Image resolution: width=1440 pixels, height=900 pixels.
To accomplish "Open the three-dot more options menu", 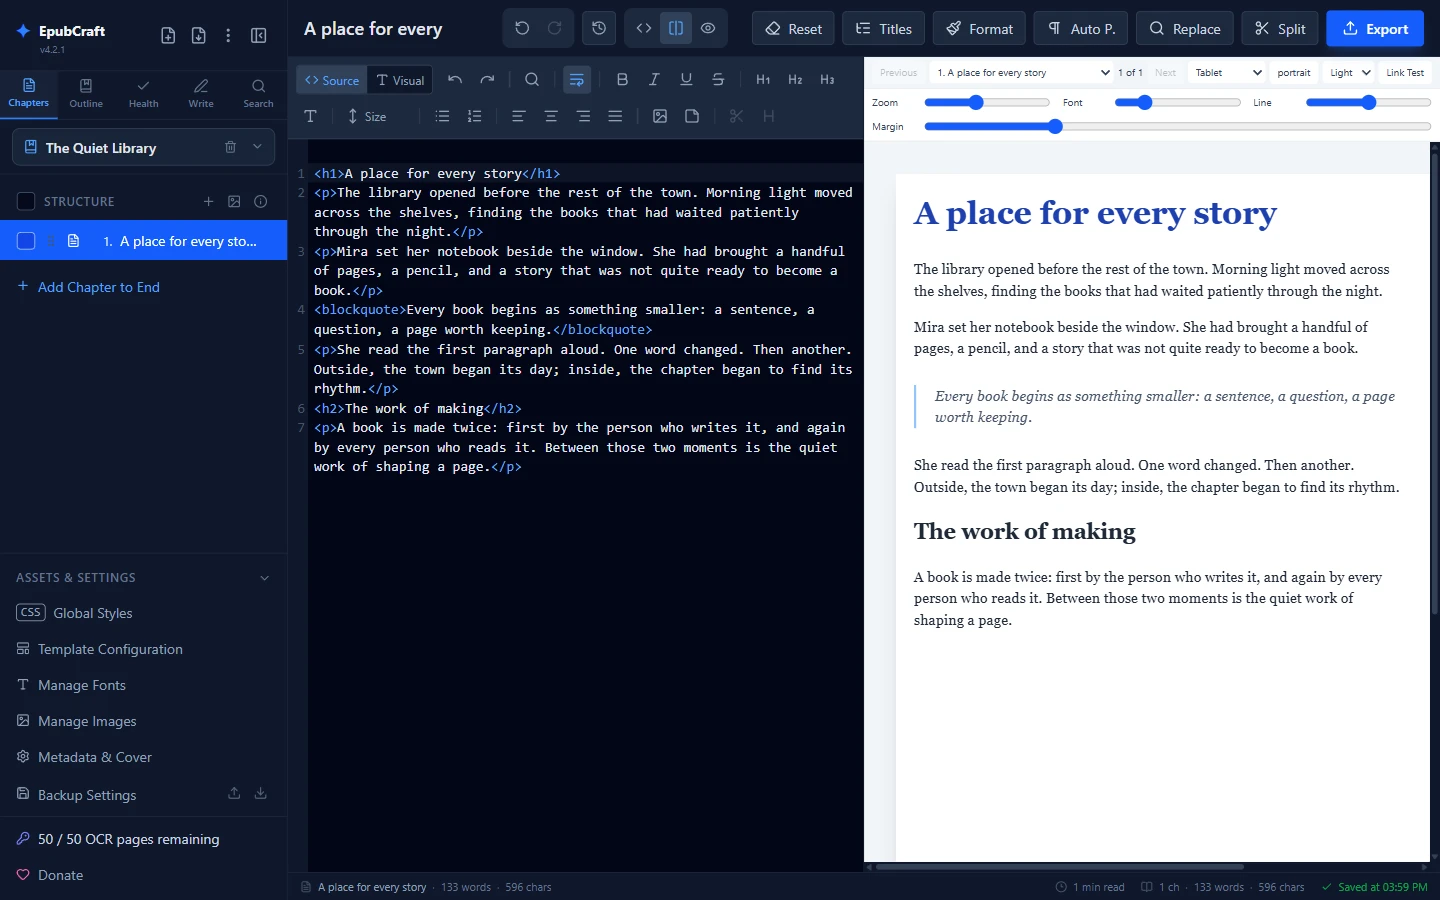I will pyautogui.click(x=228, y=36).
